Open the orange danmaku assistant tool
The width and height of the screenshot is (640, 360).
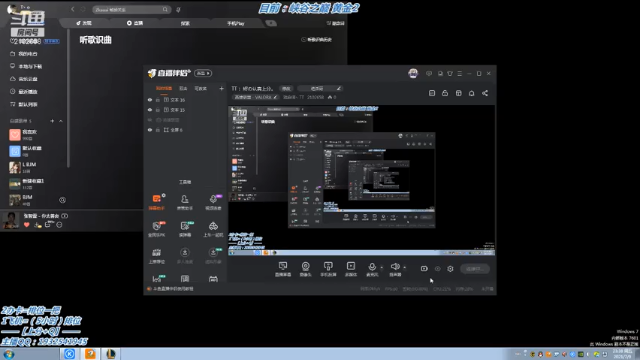click(157, 199)
